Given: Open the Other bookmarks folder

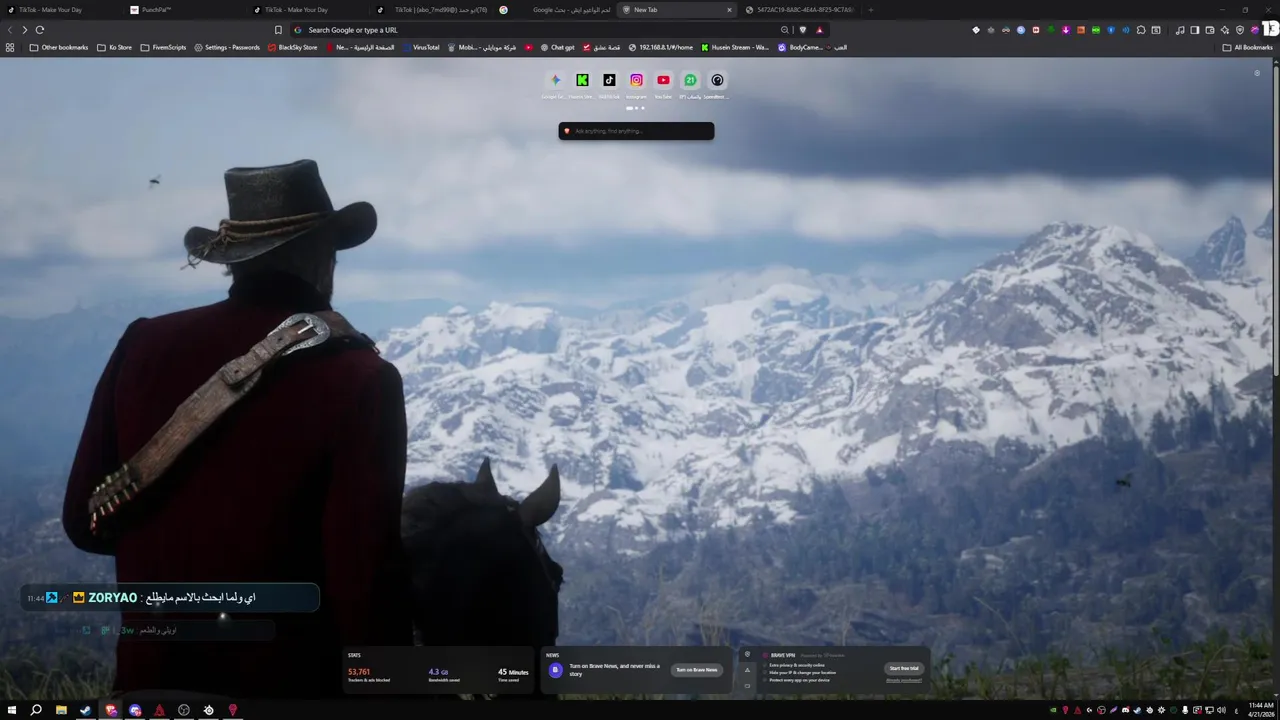Looking at the screenshot, I should point(59,47).
